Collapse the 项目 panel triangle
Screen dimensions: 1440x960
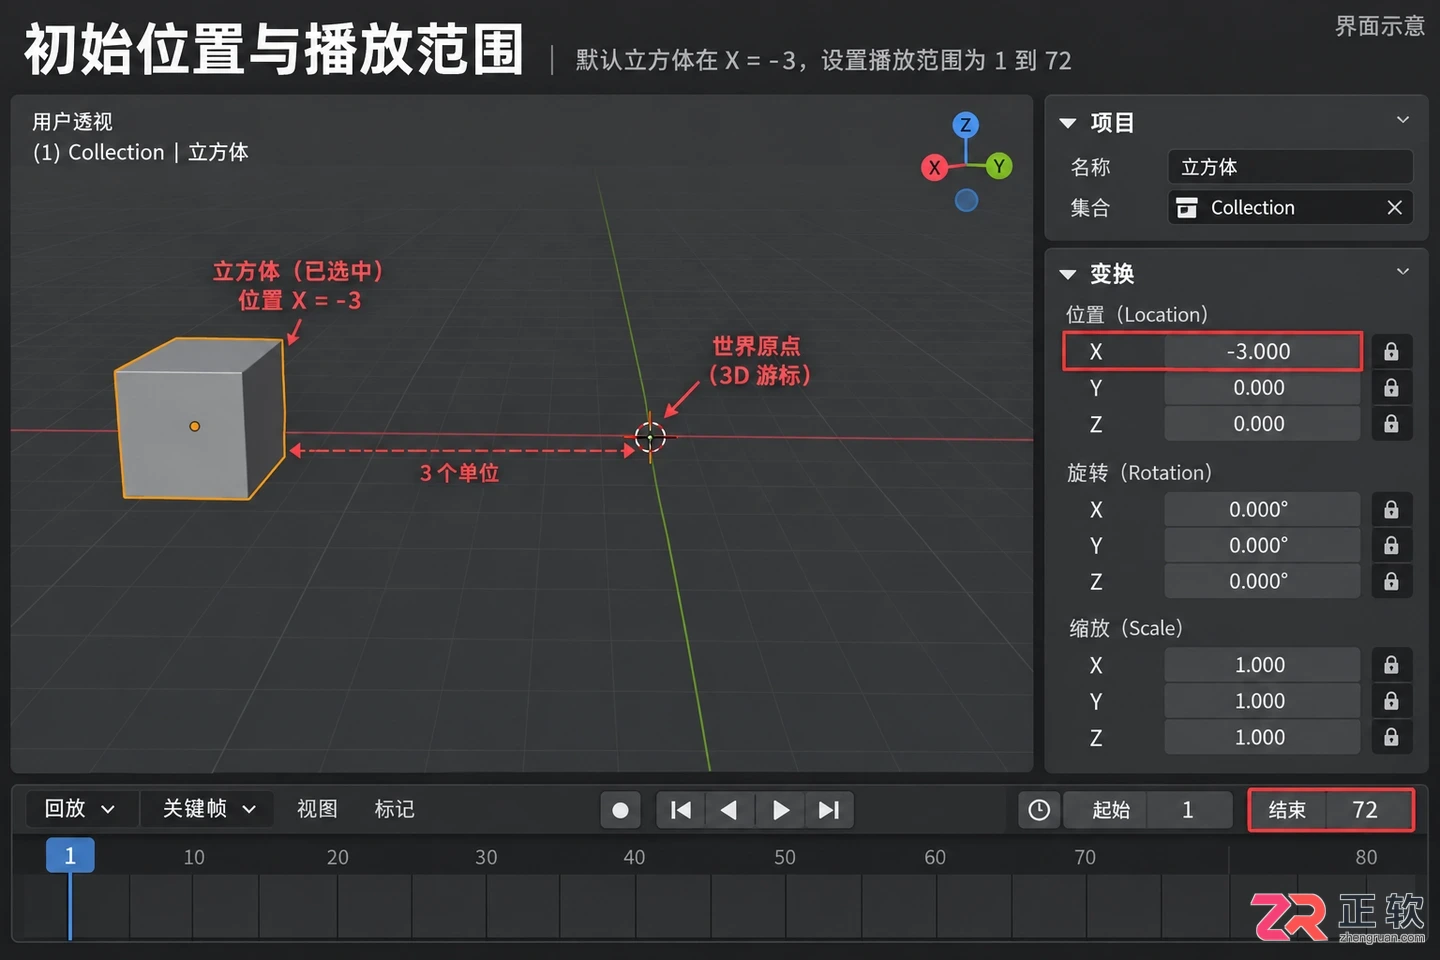click(x=1068, y=123)
